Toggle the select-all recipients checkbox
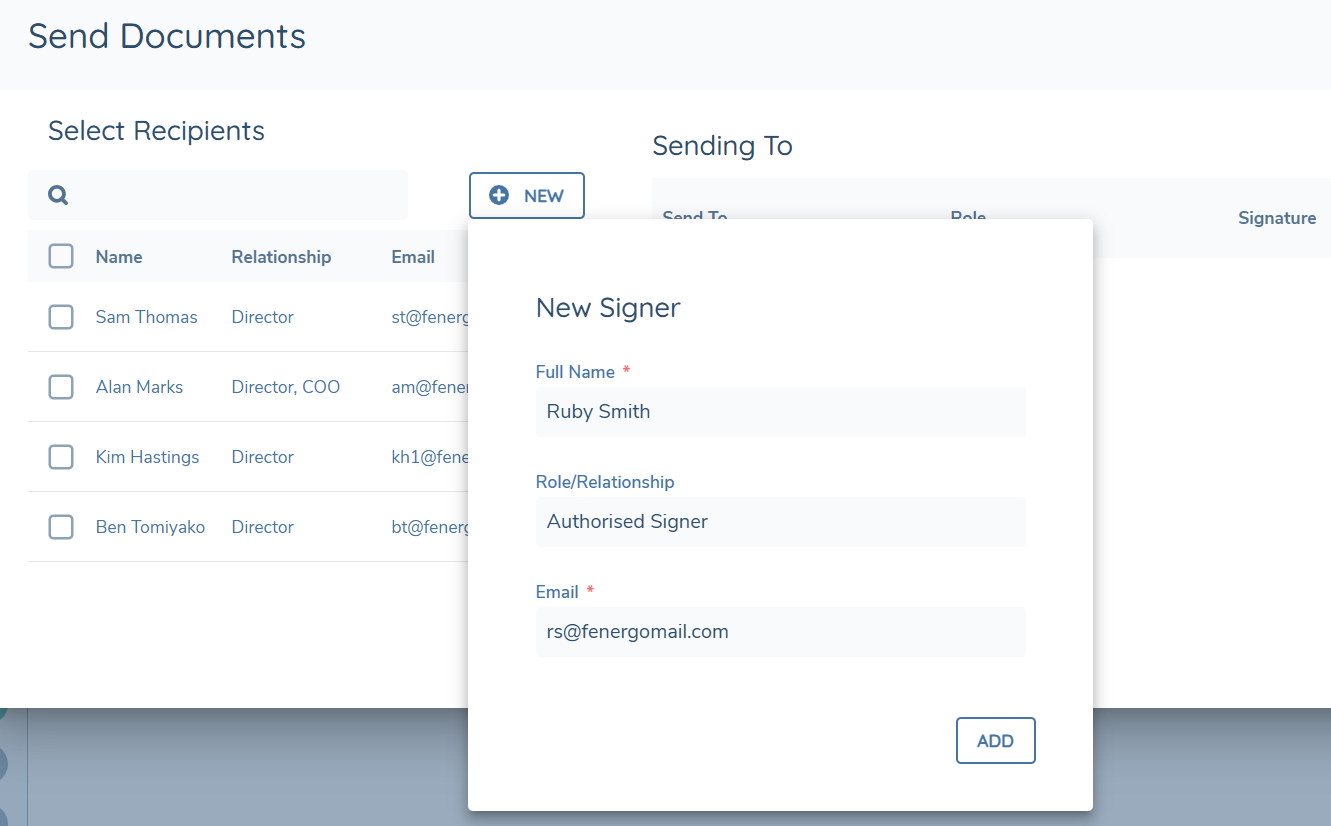1331x826 pixels. point(61,257)
